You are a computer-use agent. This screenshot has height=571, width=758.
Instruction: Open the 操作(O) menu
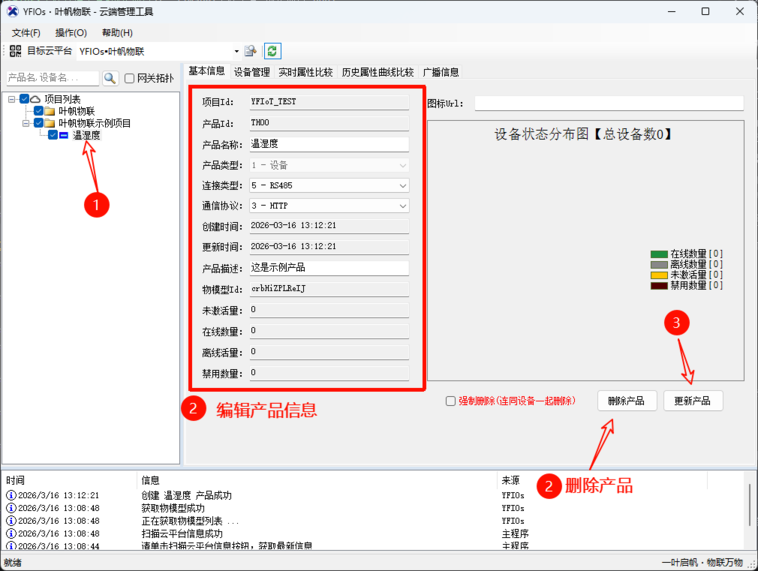[71, 32]
